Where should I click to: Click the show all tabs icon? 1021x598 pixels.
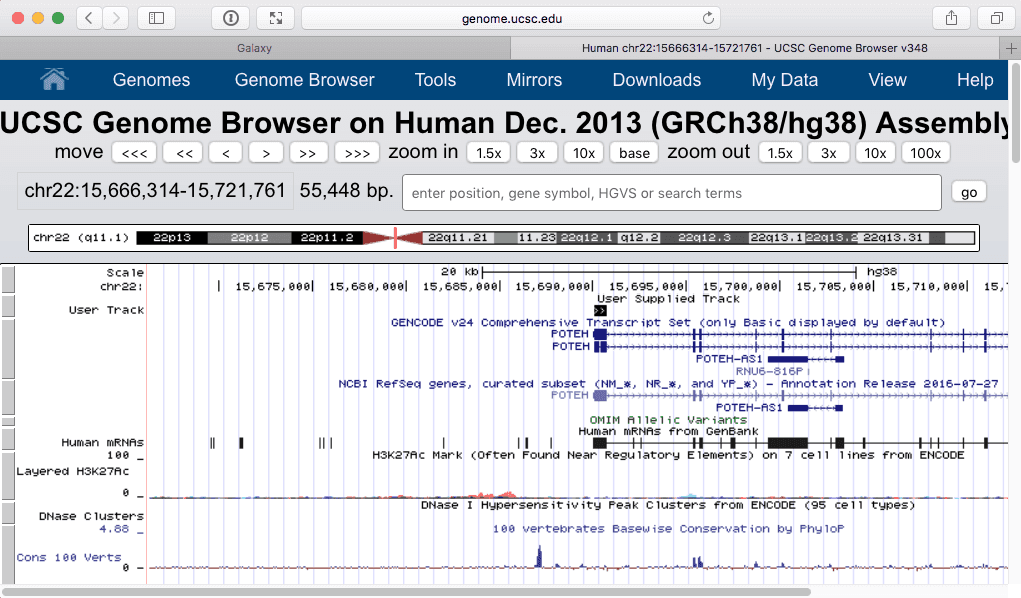(996, 18)
